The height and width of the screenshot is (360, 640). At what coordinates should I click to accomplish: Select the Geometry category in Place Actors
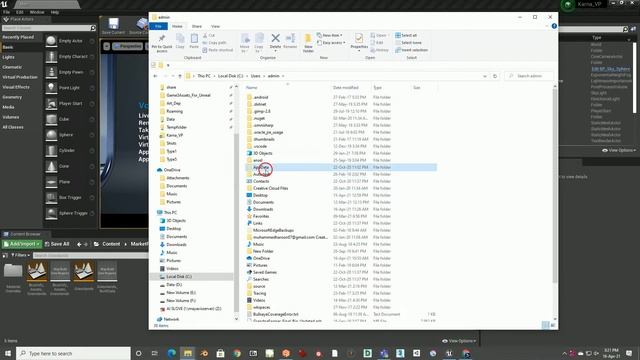point(12,97)
